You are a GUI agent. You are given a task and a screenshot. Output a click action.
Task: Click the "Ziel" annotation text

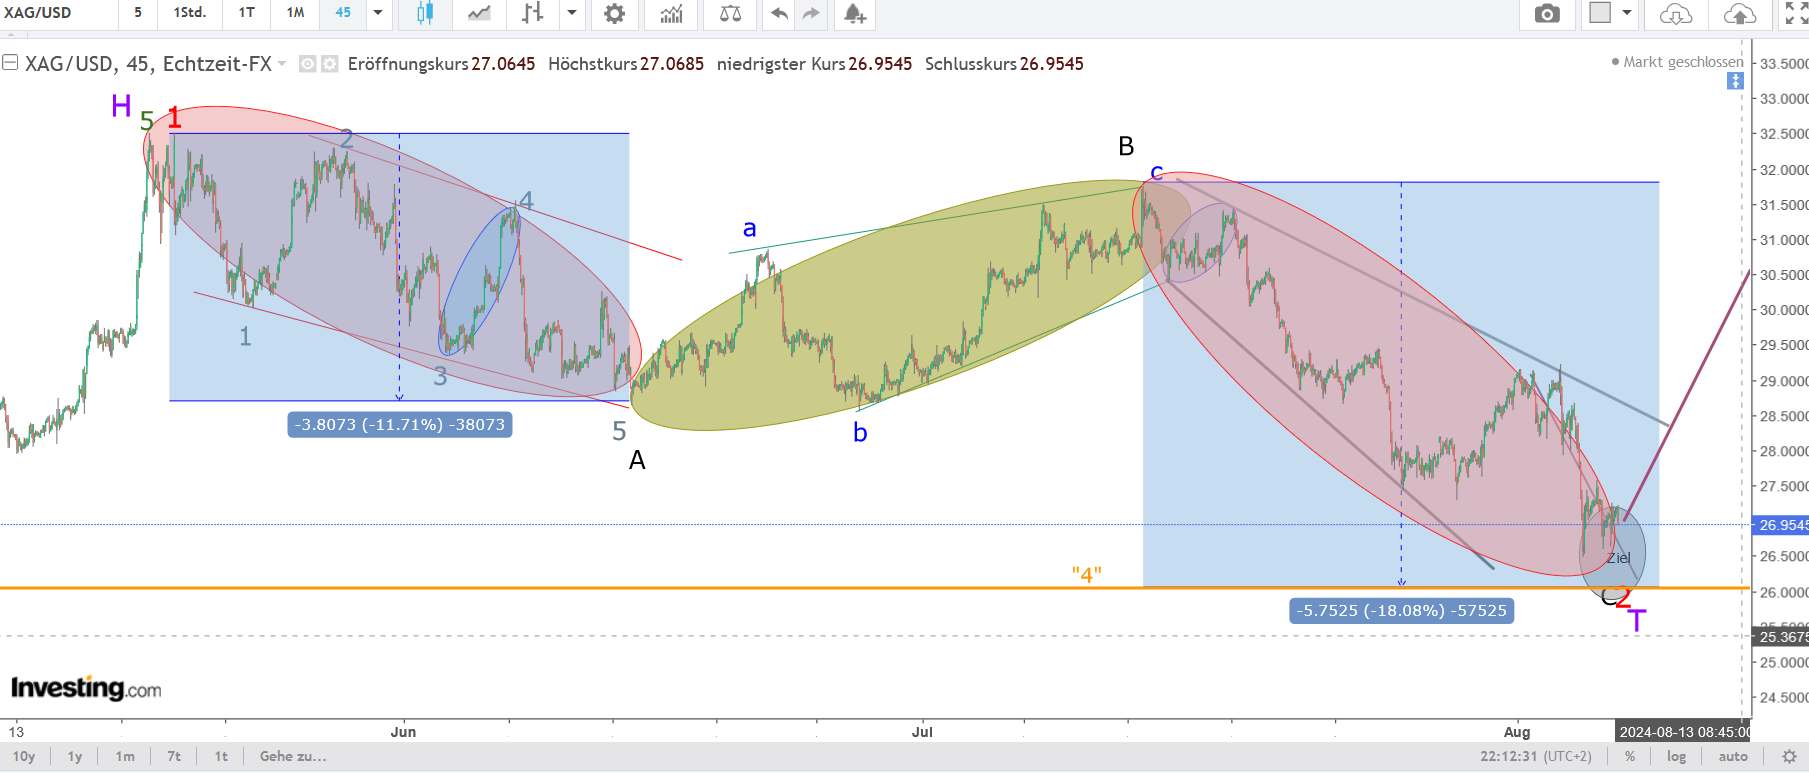click(x=1618, y=558)
